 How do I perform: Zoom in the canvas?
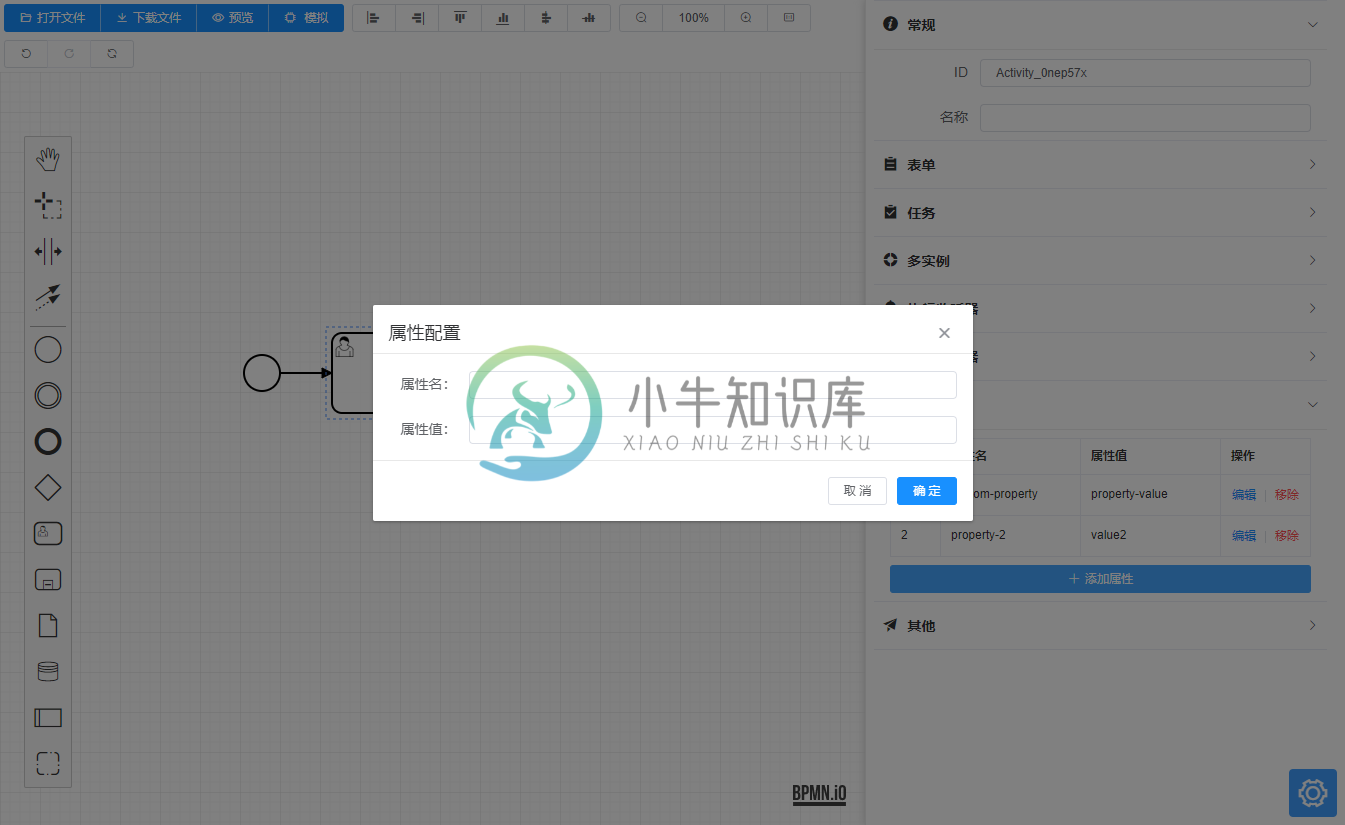pyautogui.click(x=746, y=18)
